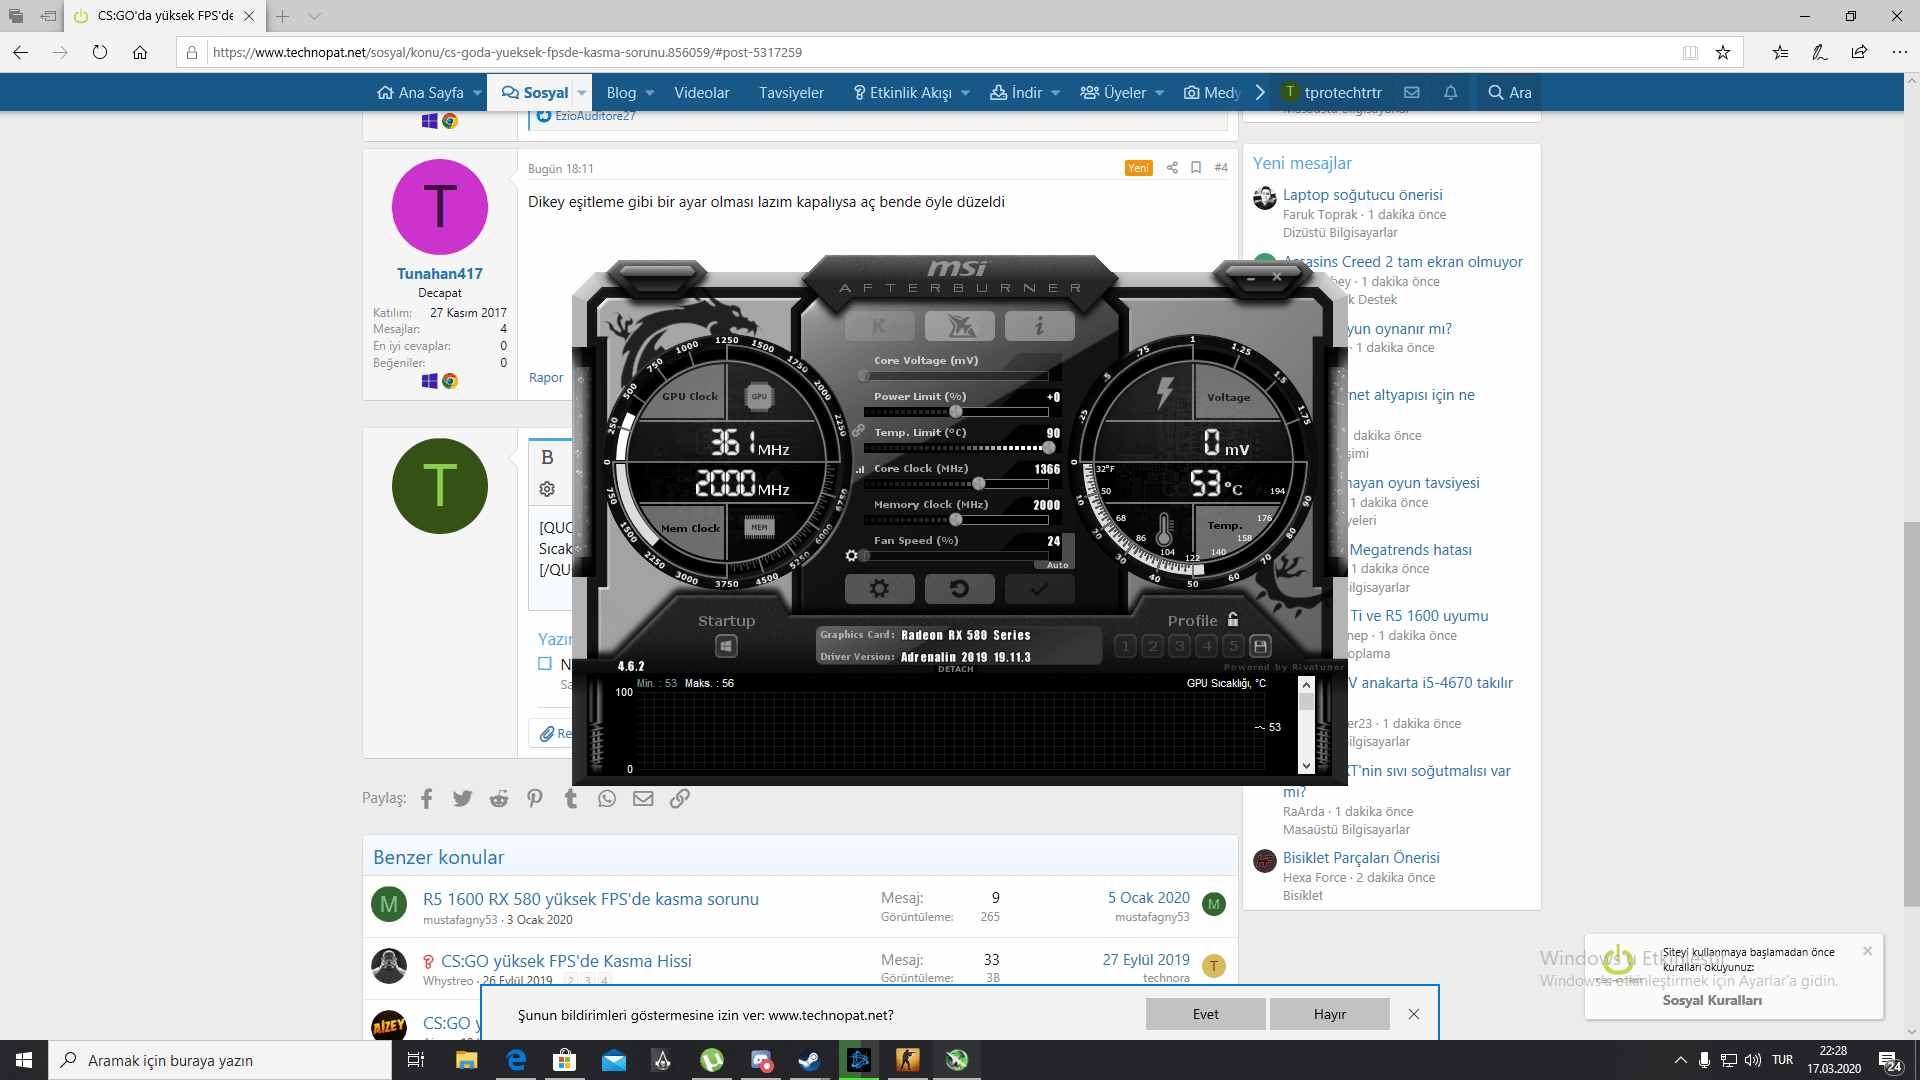Open Laptop soğutucu önerisi thread link
The height and width of the screenshot is (1080, 1920).
[1362, 195]
